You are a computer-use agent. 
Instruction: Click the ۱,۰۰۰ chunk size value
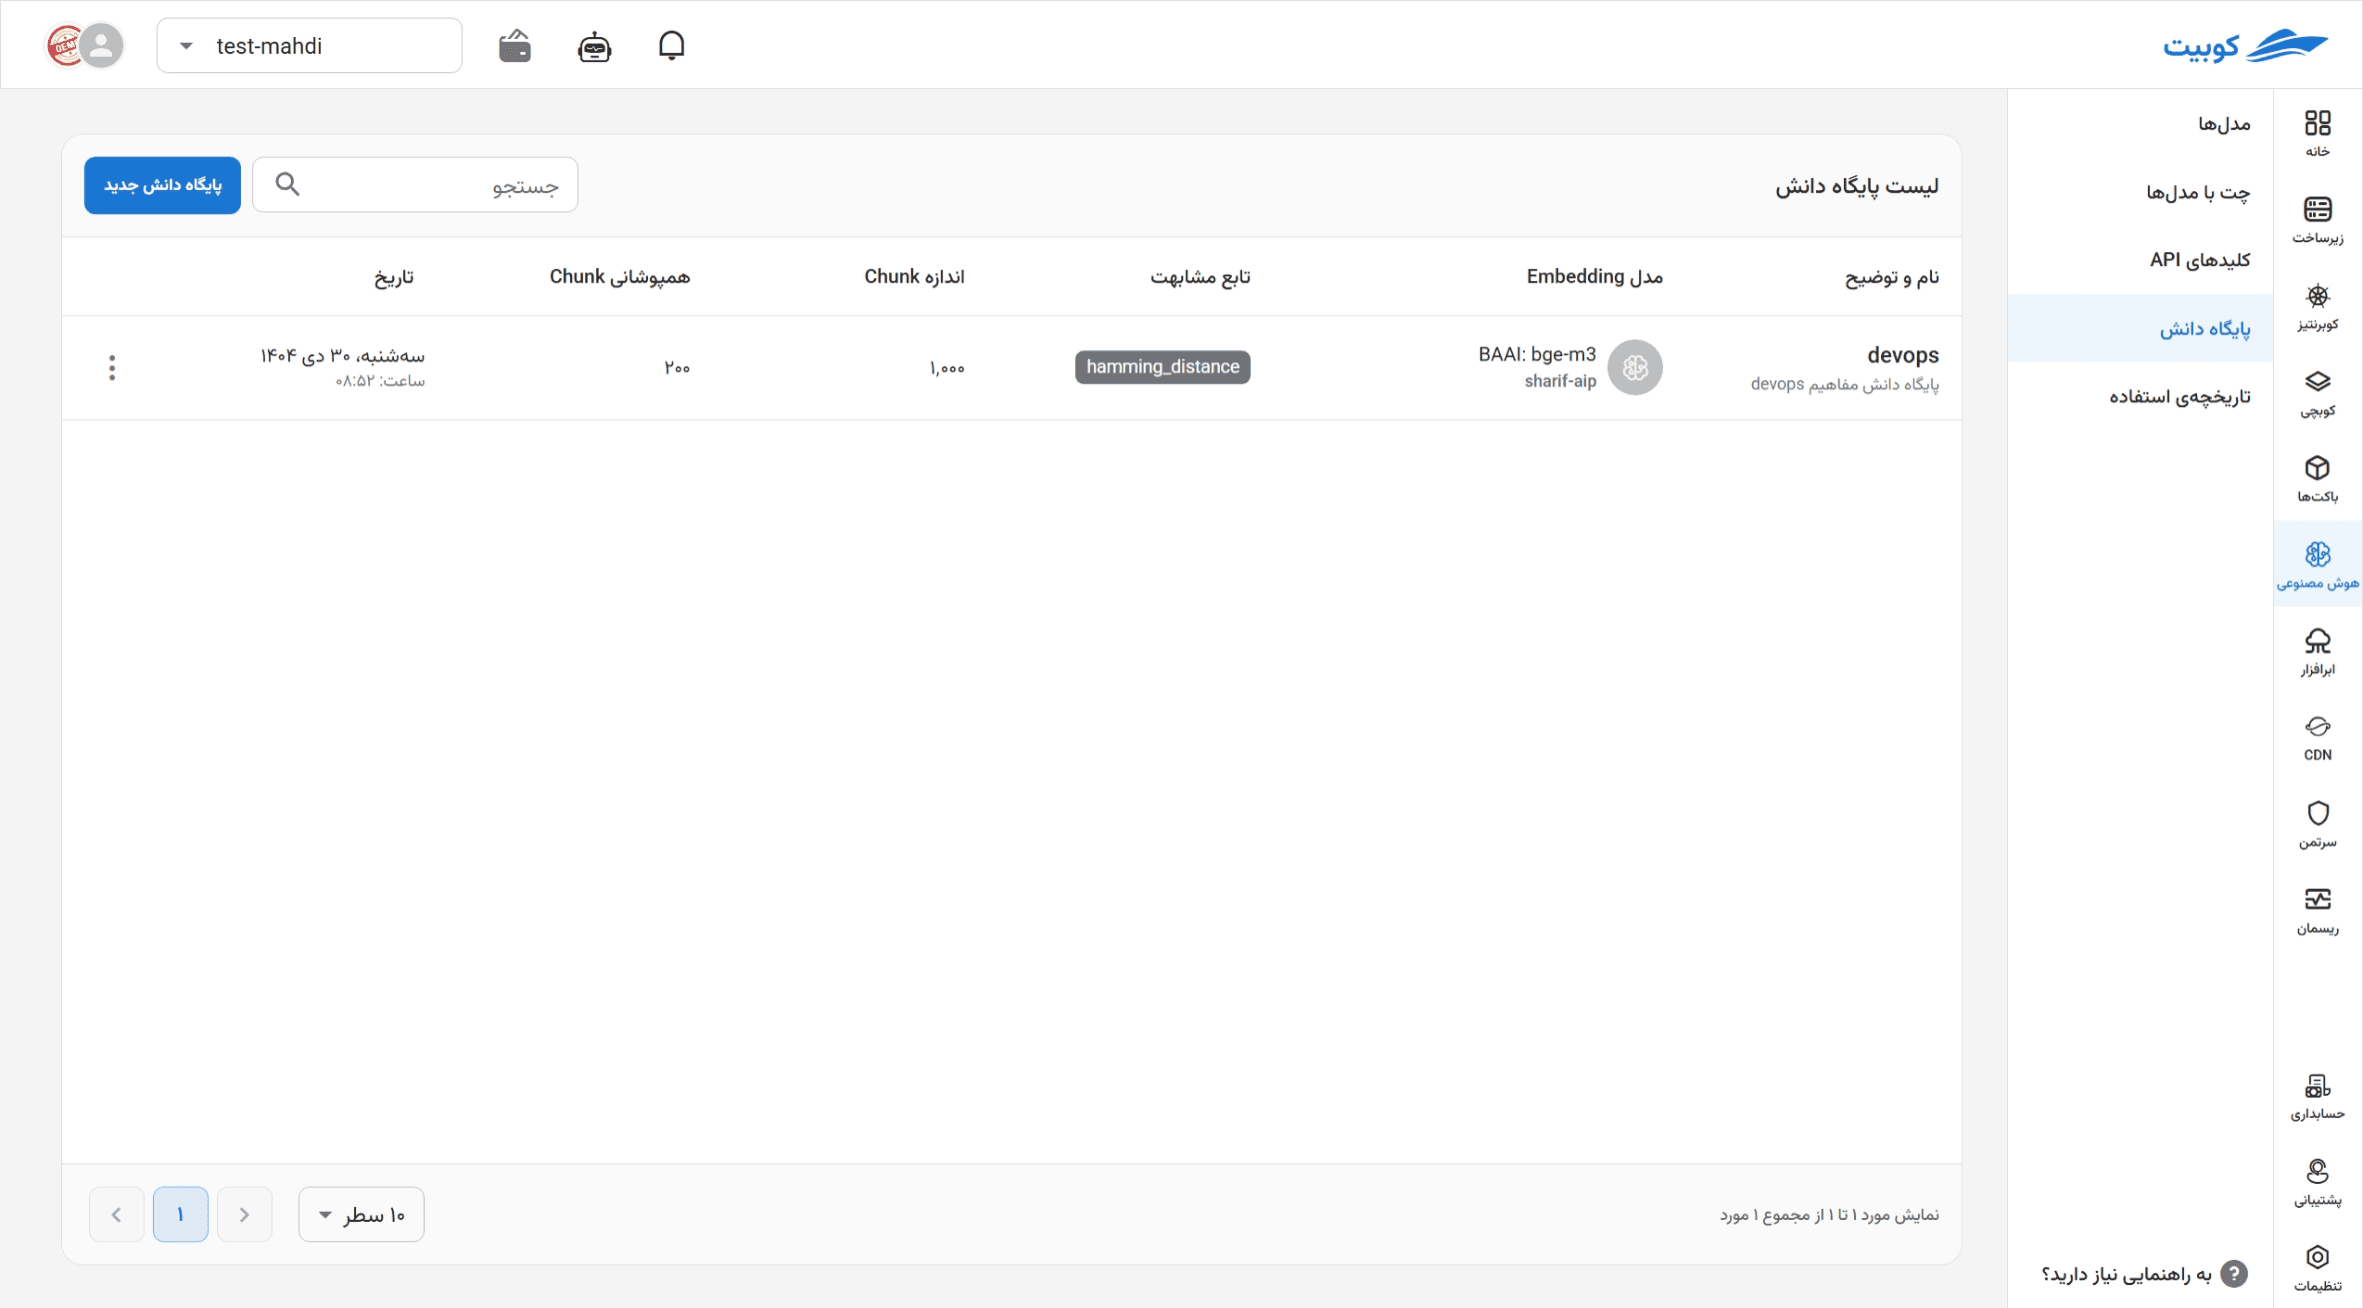click(947, 368)
